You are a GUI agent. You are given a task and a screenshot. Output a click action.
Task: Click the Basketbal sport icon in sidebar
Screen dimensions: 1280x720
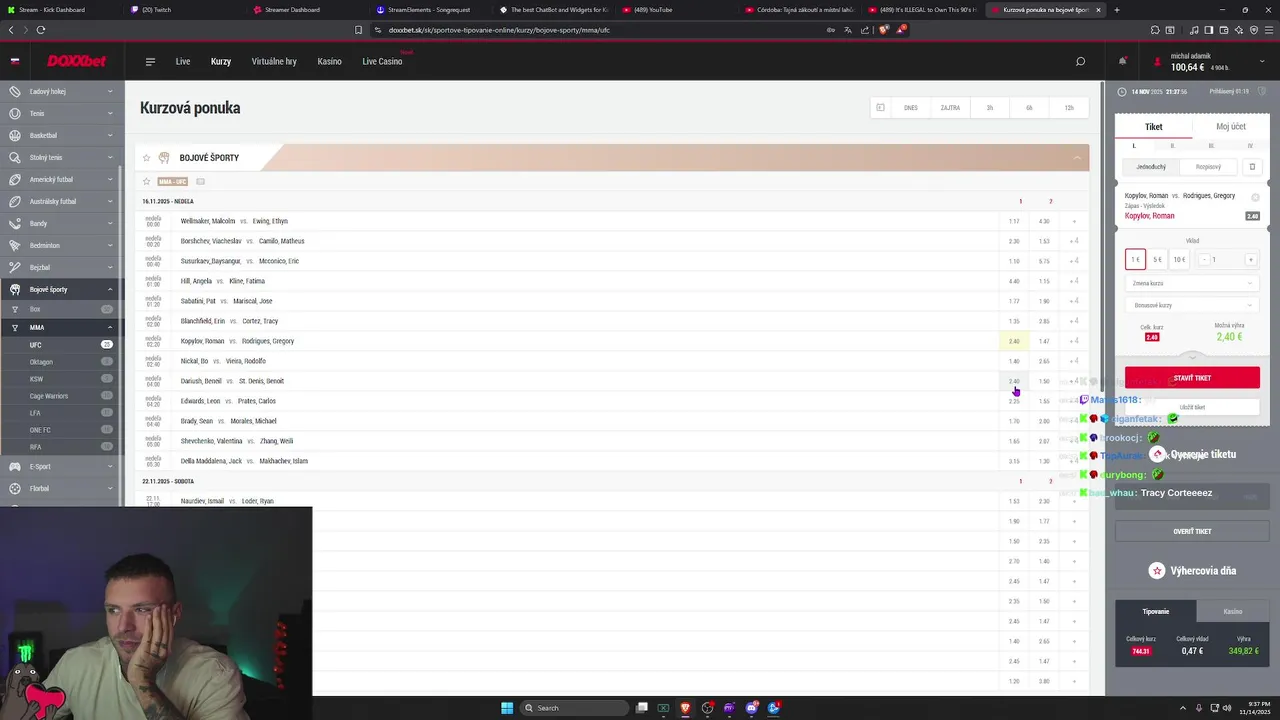[15, 135]
